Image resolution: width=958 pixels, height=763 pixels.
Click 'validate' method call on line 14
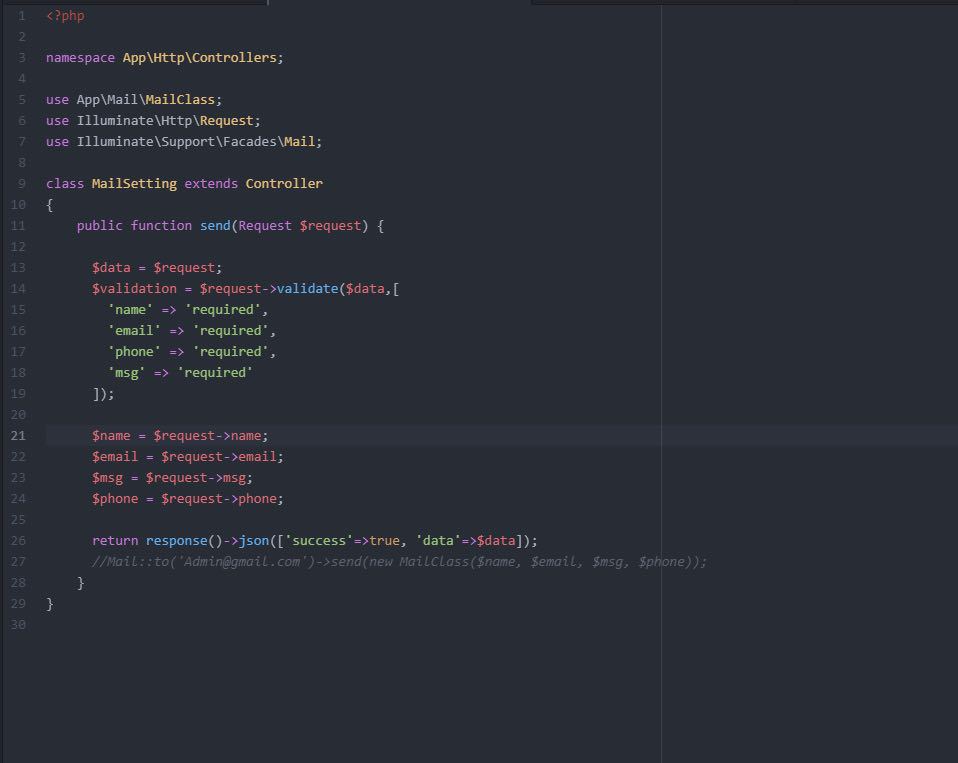tap(307, 289)
